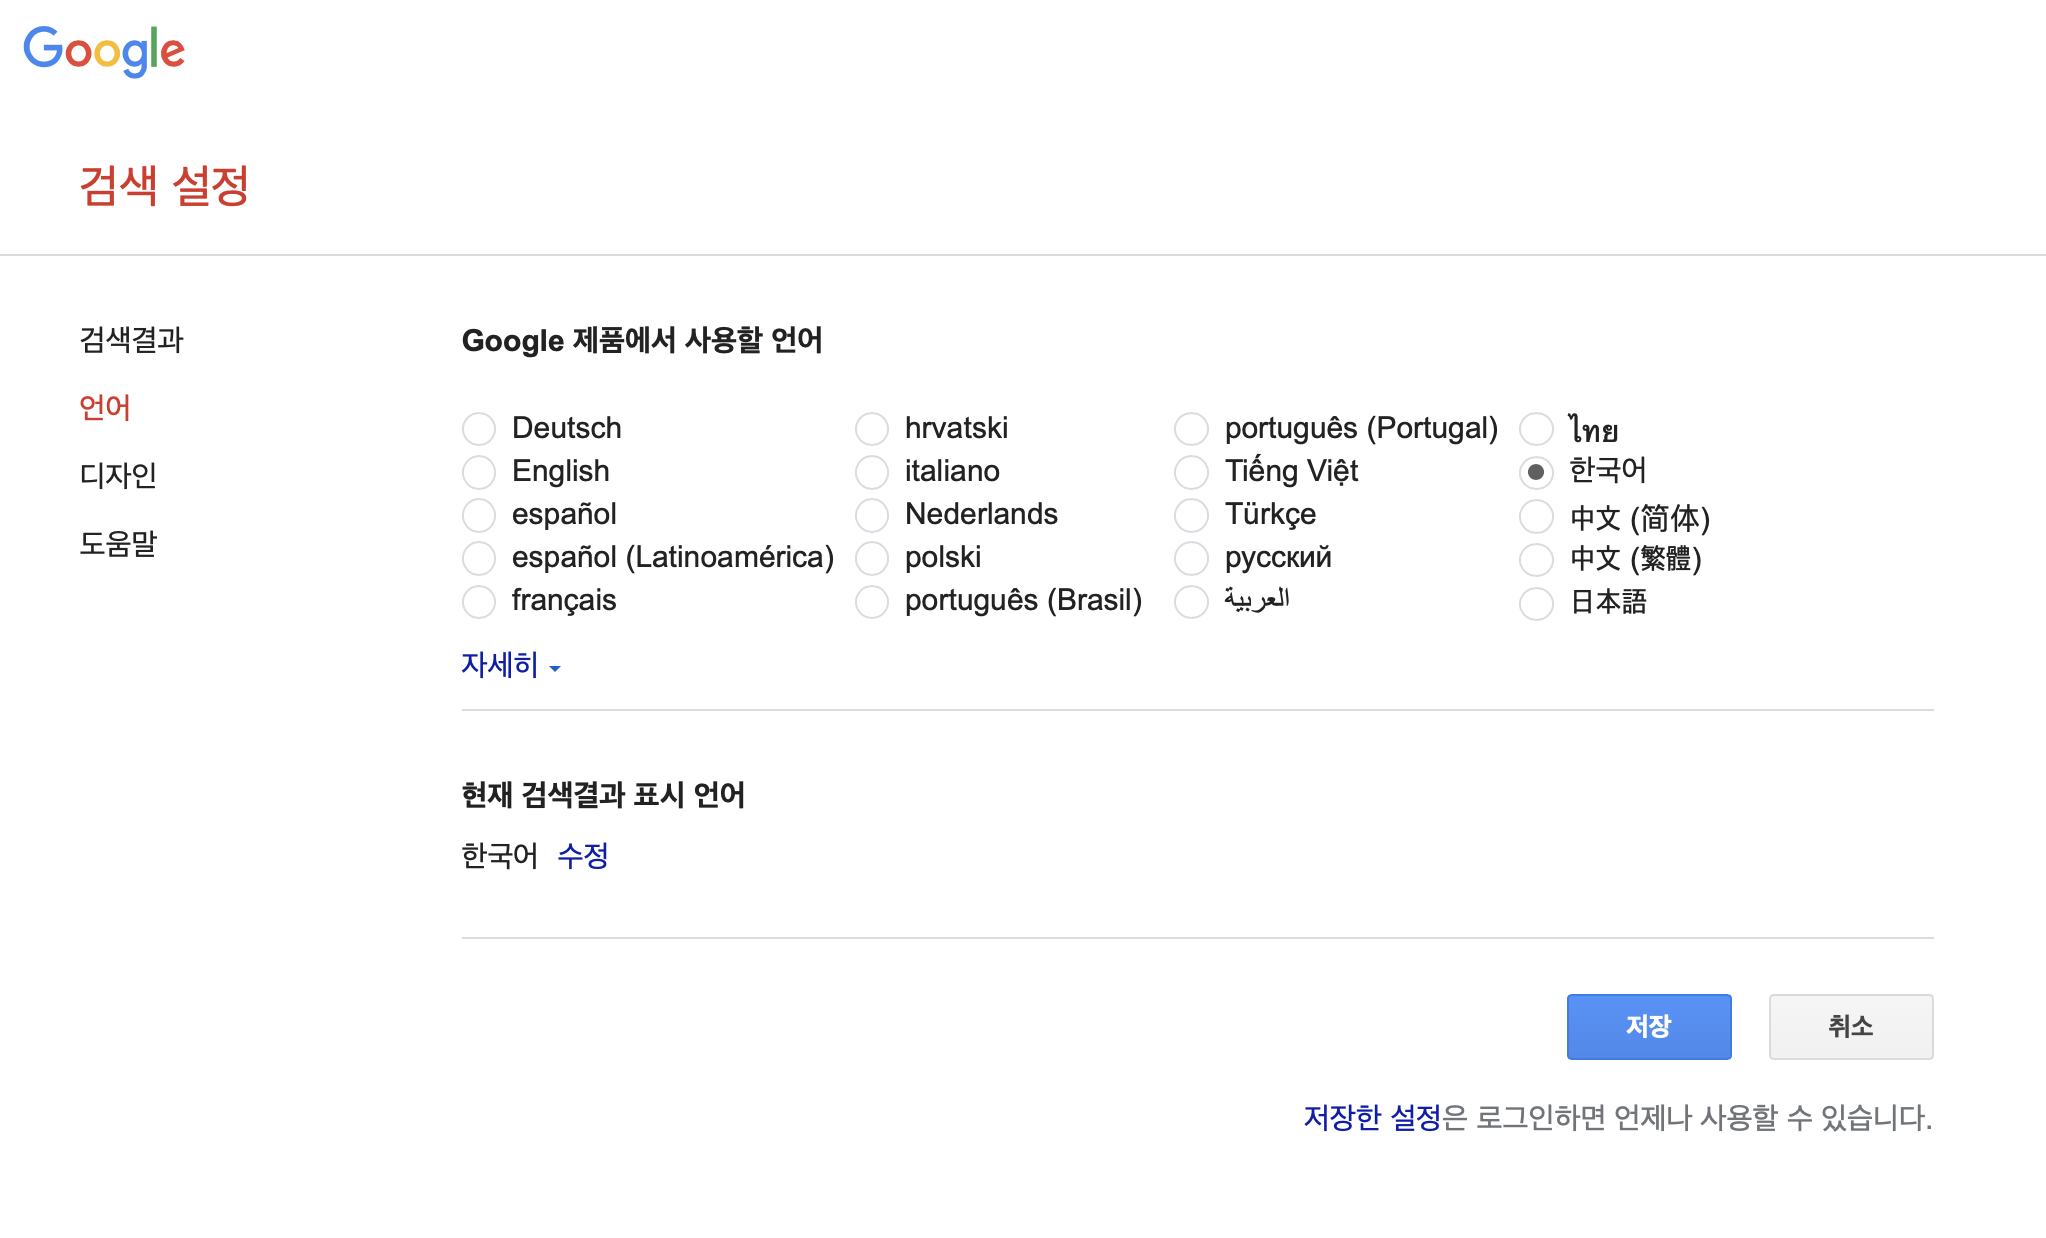This screenshot has height=1238, width=2046.
Task: Choose 中文 (简体) language option
Action: click(x=1536, y=517)
